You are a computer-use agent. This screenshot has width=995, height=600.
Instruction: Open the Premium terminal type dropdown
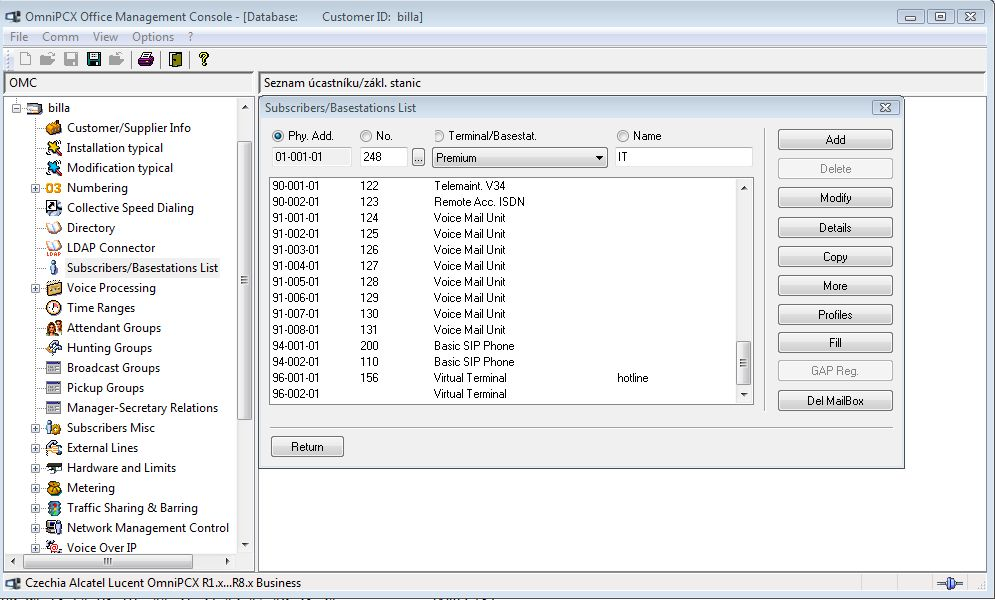599,158
